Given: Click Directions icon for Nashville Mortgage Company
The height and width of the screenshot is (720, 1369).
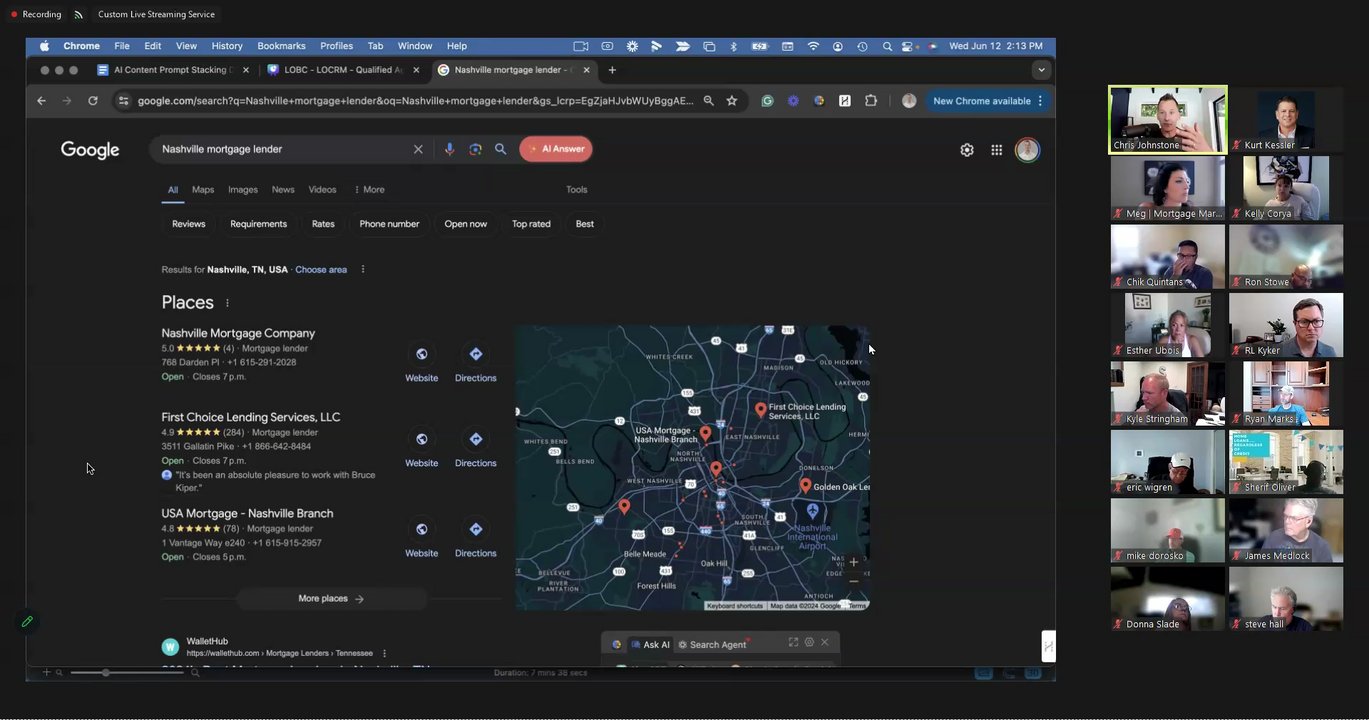Looking at the screenshot, I should [x=475, y=355].
